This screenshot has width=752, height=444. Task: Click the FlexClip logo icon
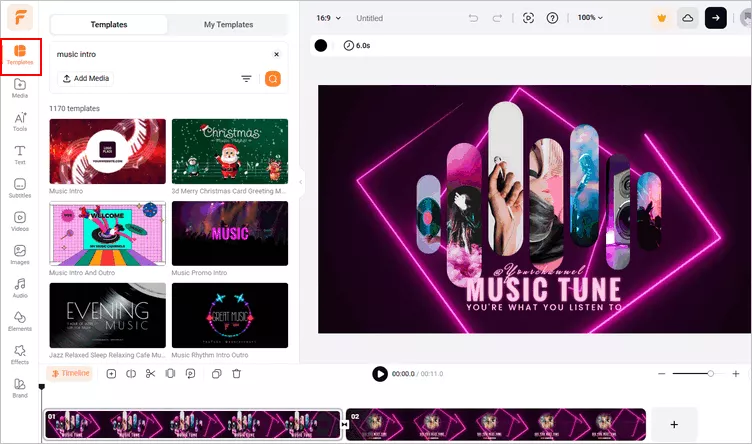pos(20,18)
